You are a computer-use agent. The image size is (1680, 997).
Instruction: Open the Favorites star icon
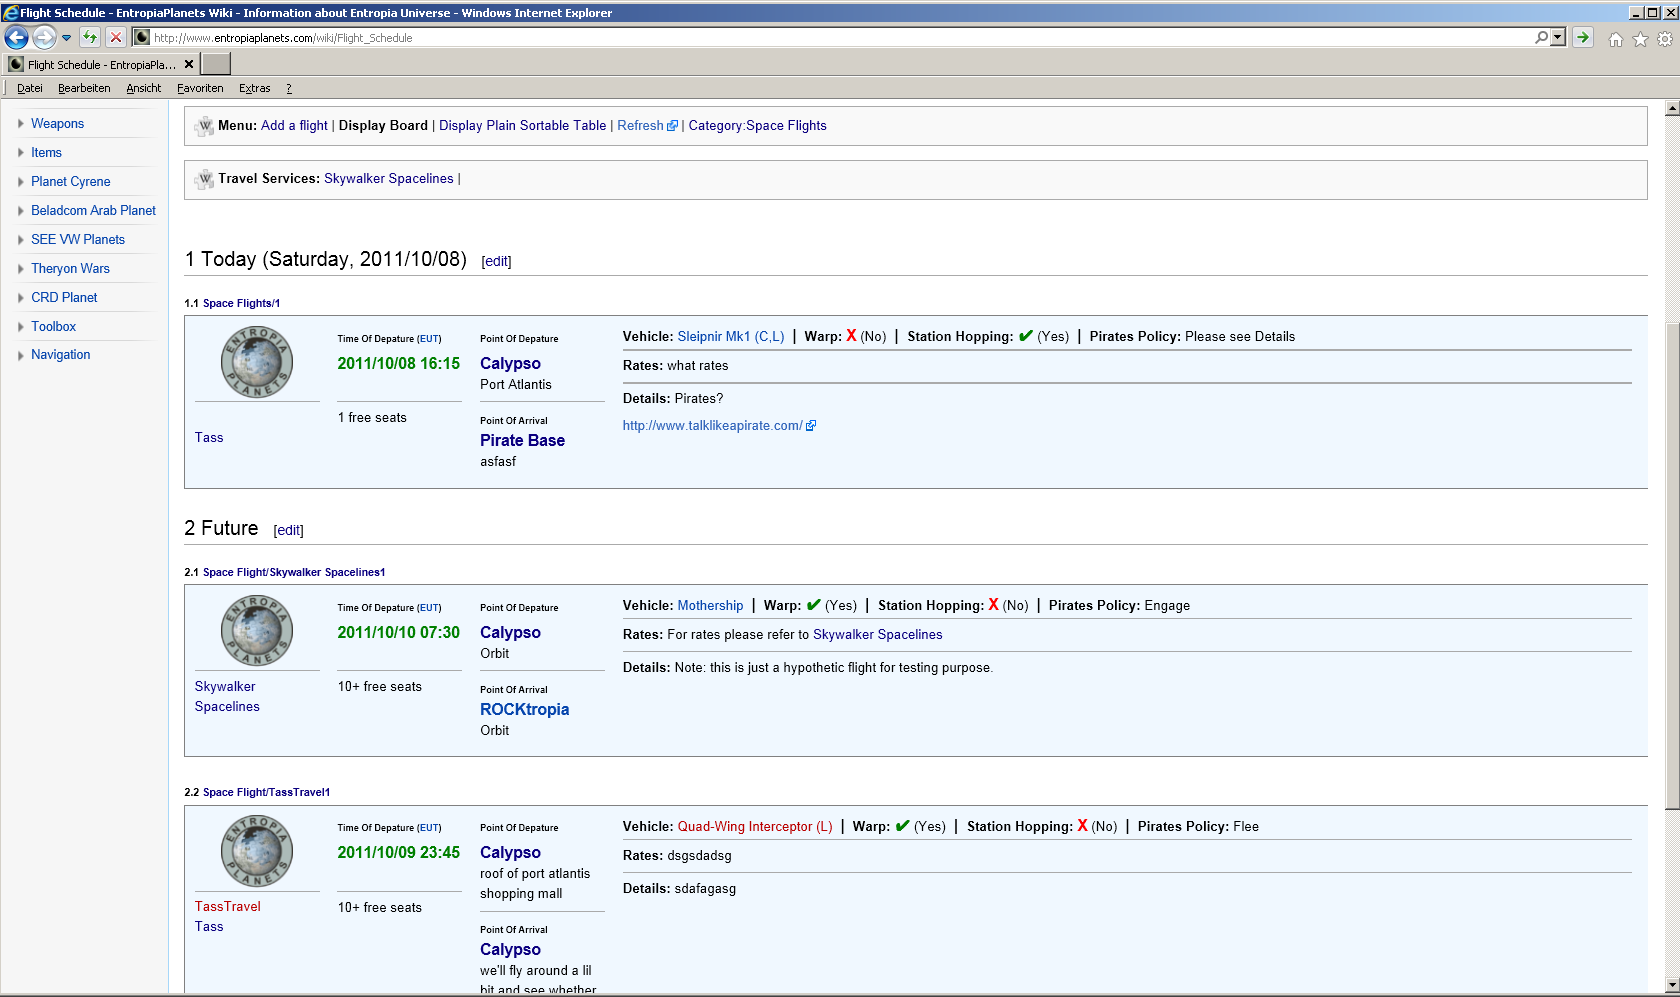tap(1640, 39)
